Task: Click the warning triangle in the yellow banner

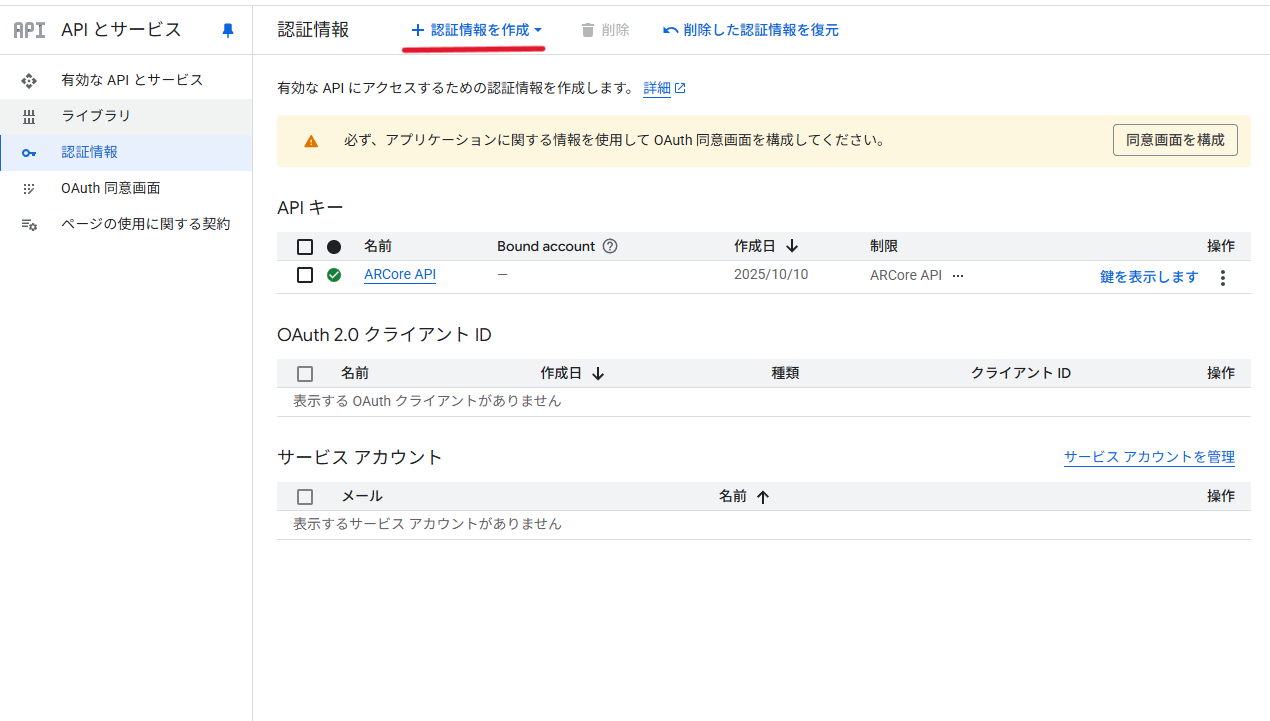Action: pos(310,140)
